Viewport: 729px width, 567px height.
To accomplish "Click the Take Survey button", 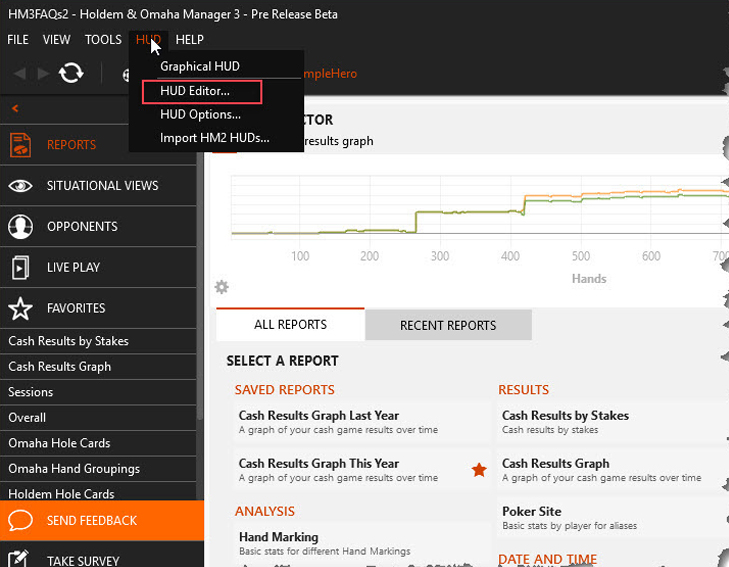I will tap(84, 561).
